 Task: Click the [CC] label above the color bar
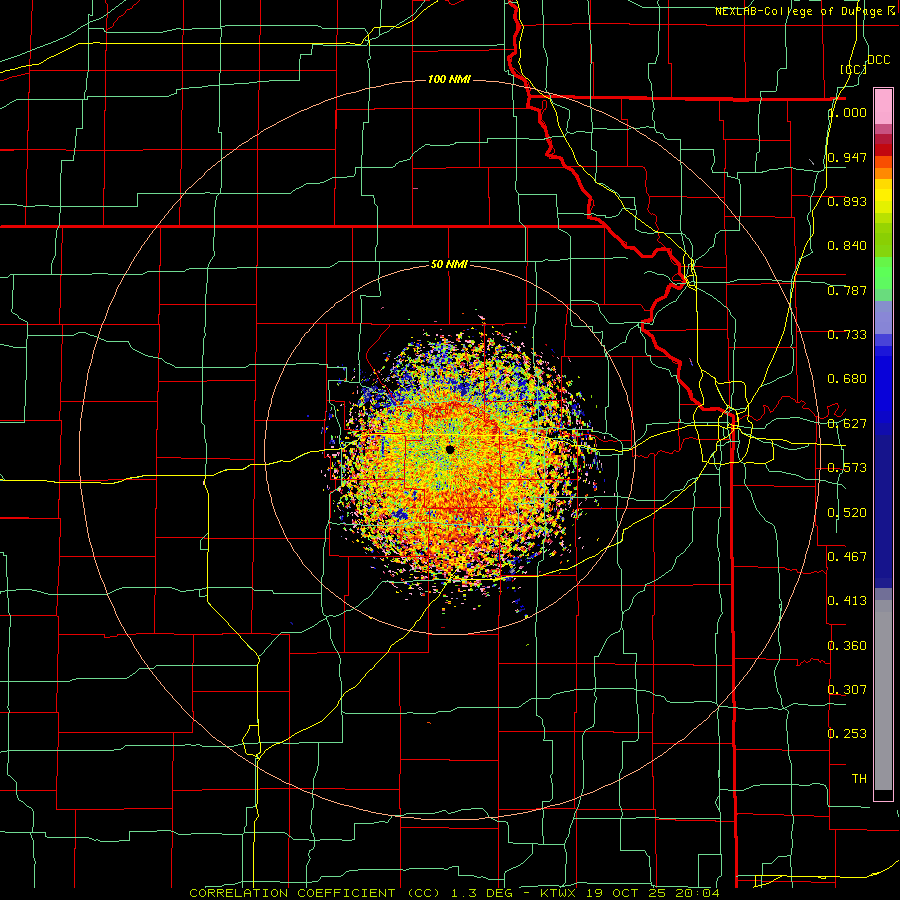pos(854,69)
